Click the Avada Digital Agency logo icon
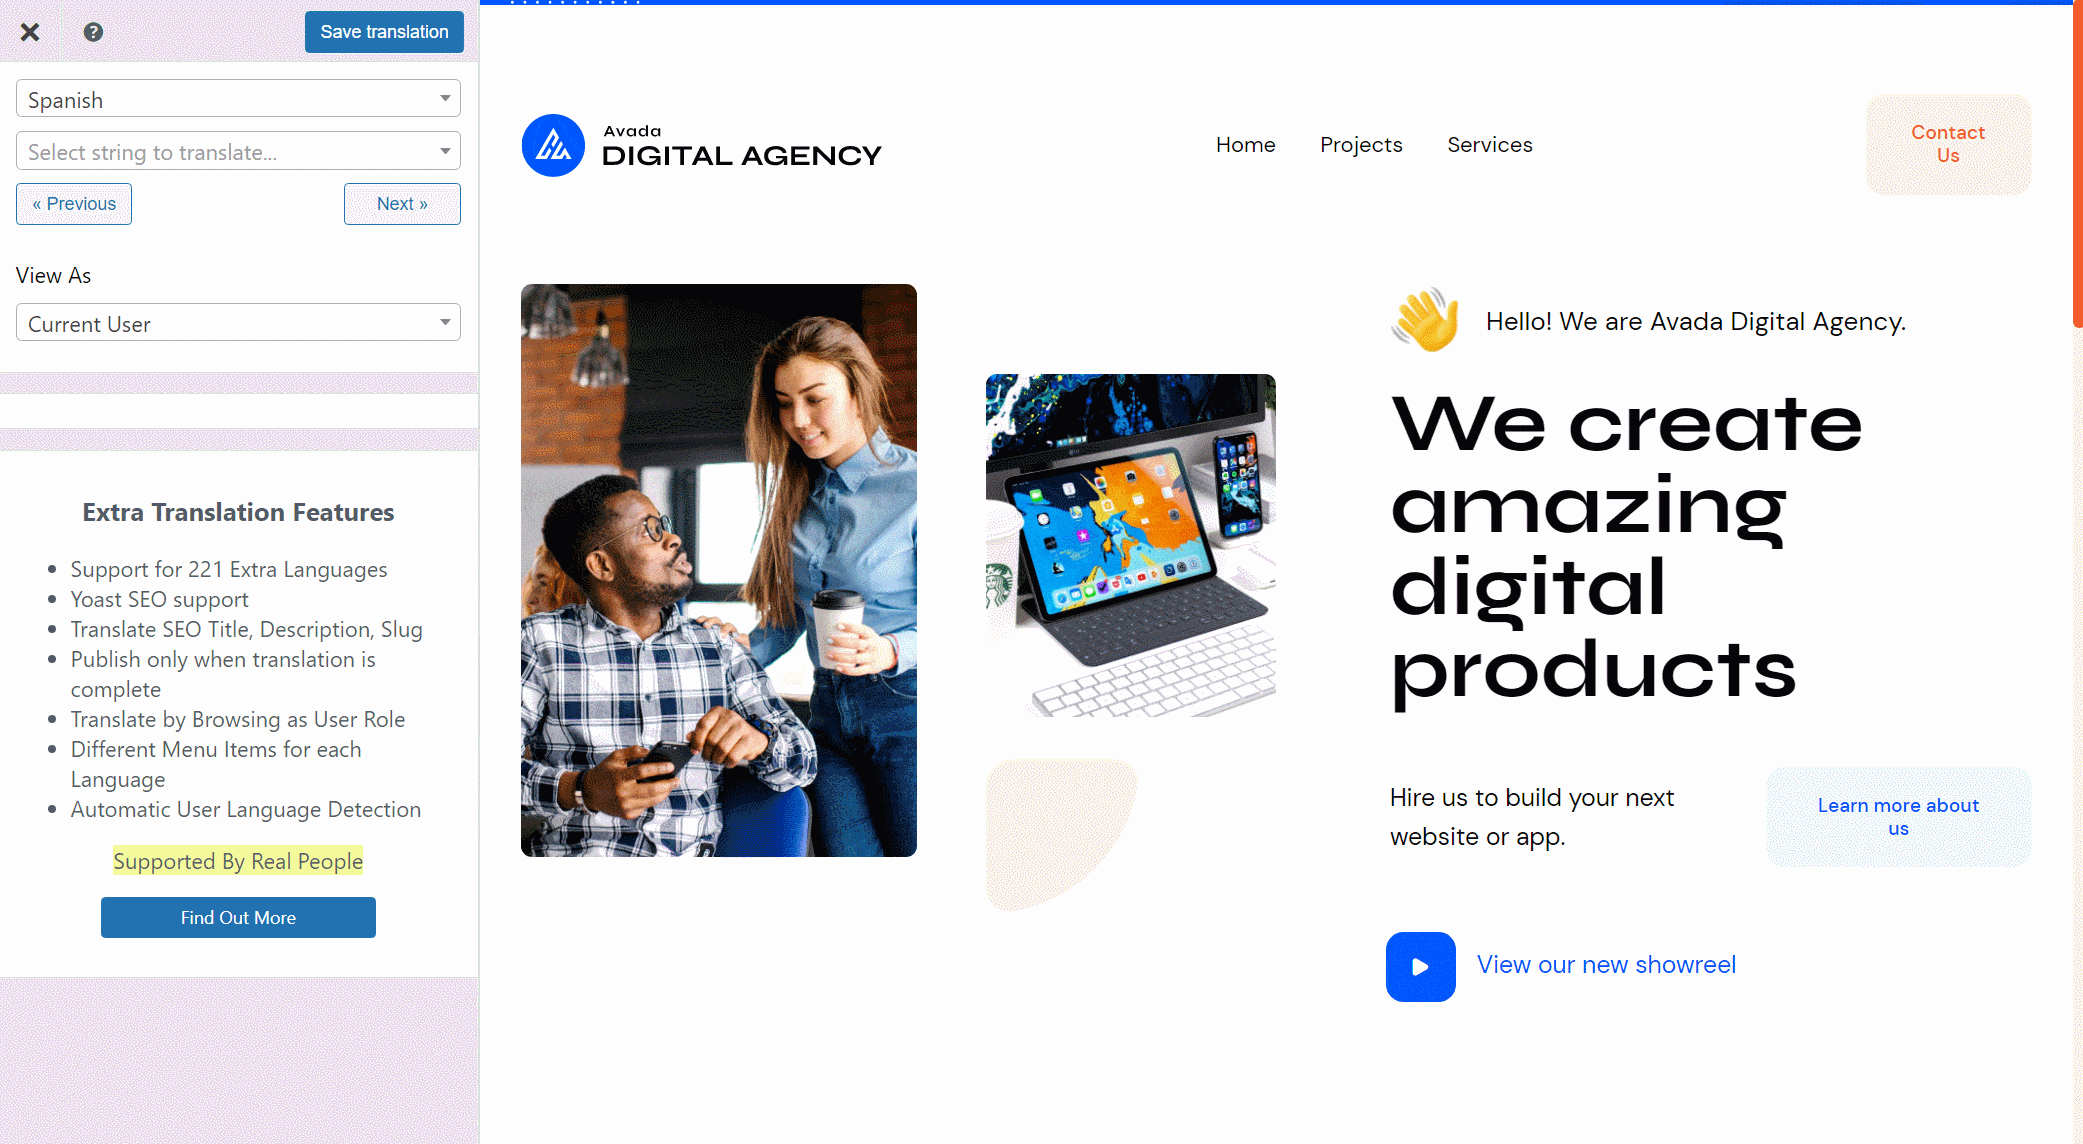 pos(553,144)
